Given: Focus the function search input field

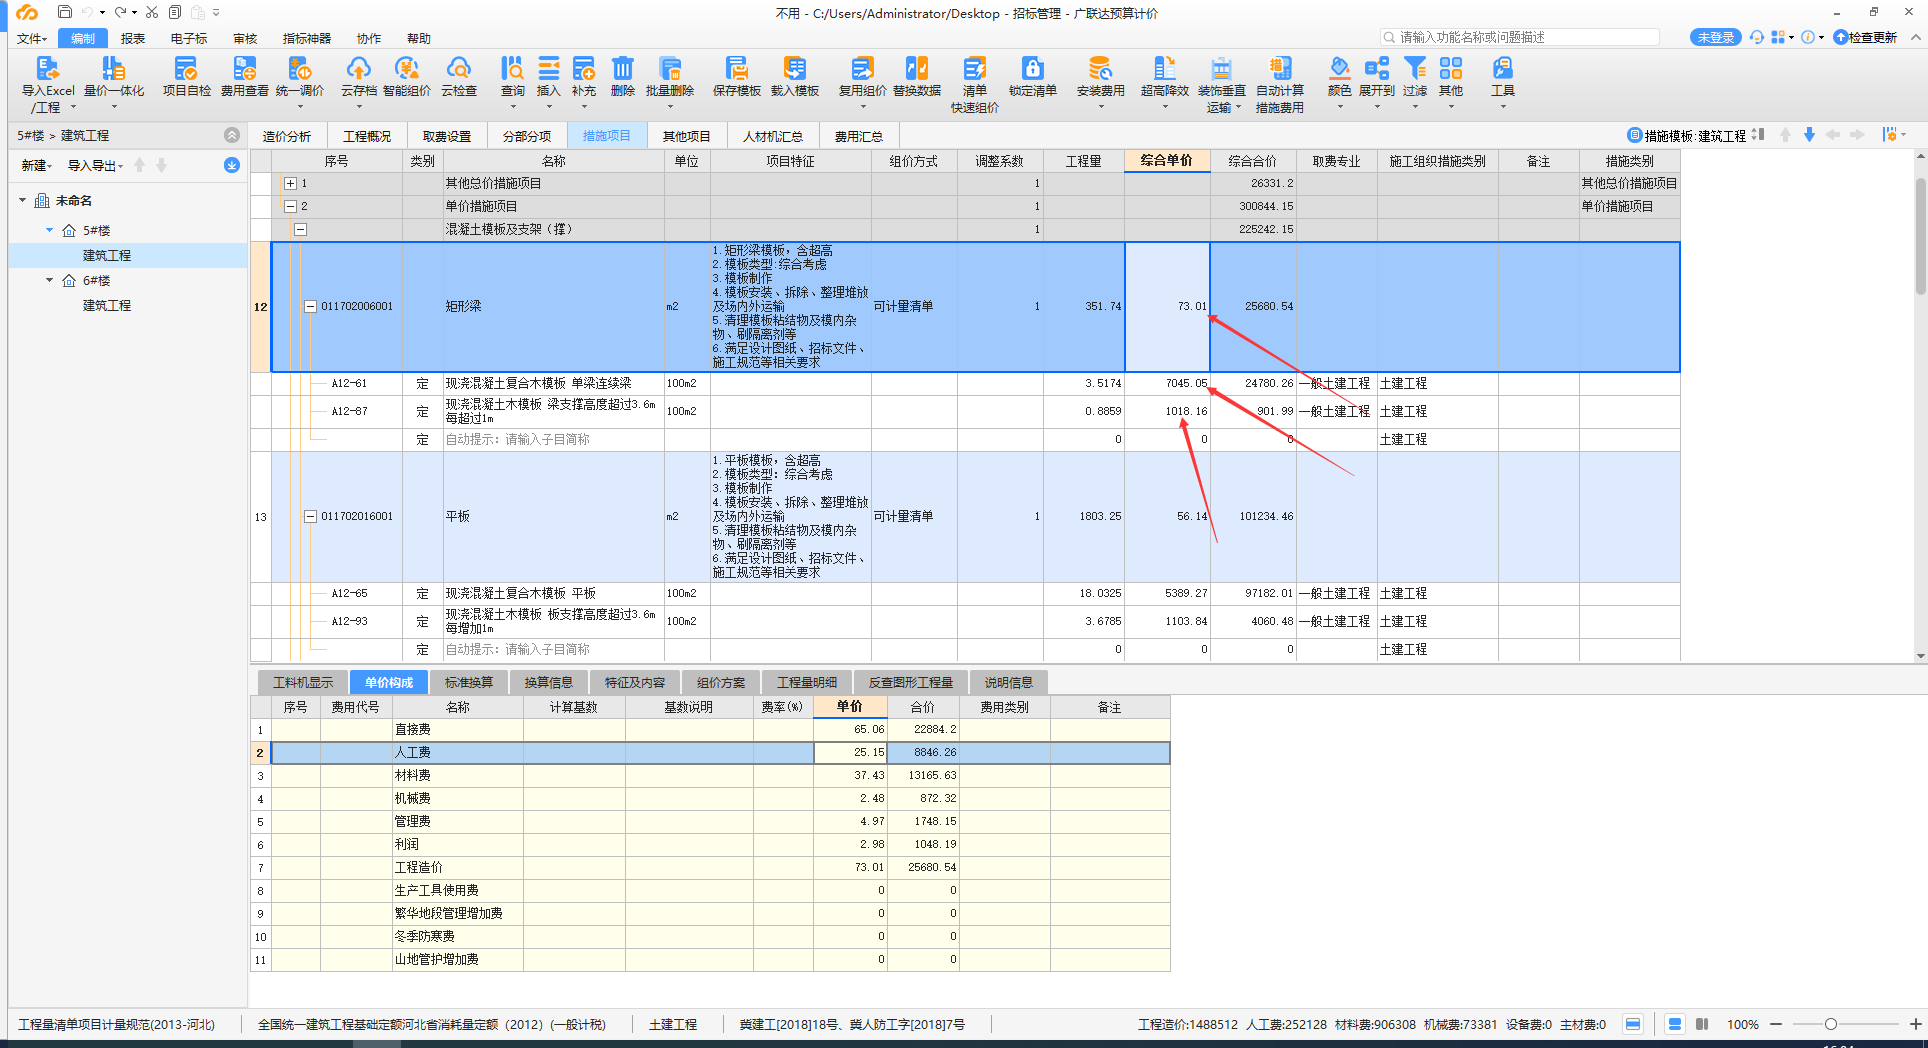Looking at the screenshot, I should 1520,37.
